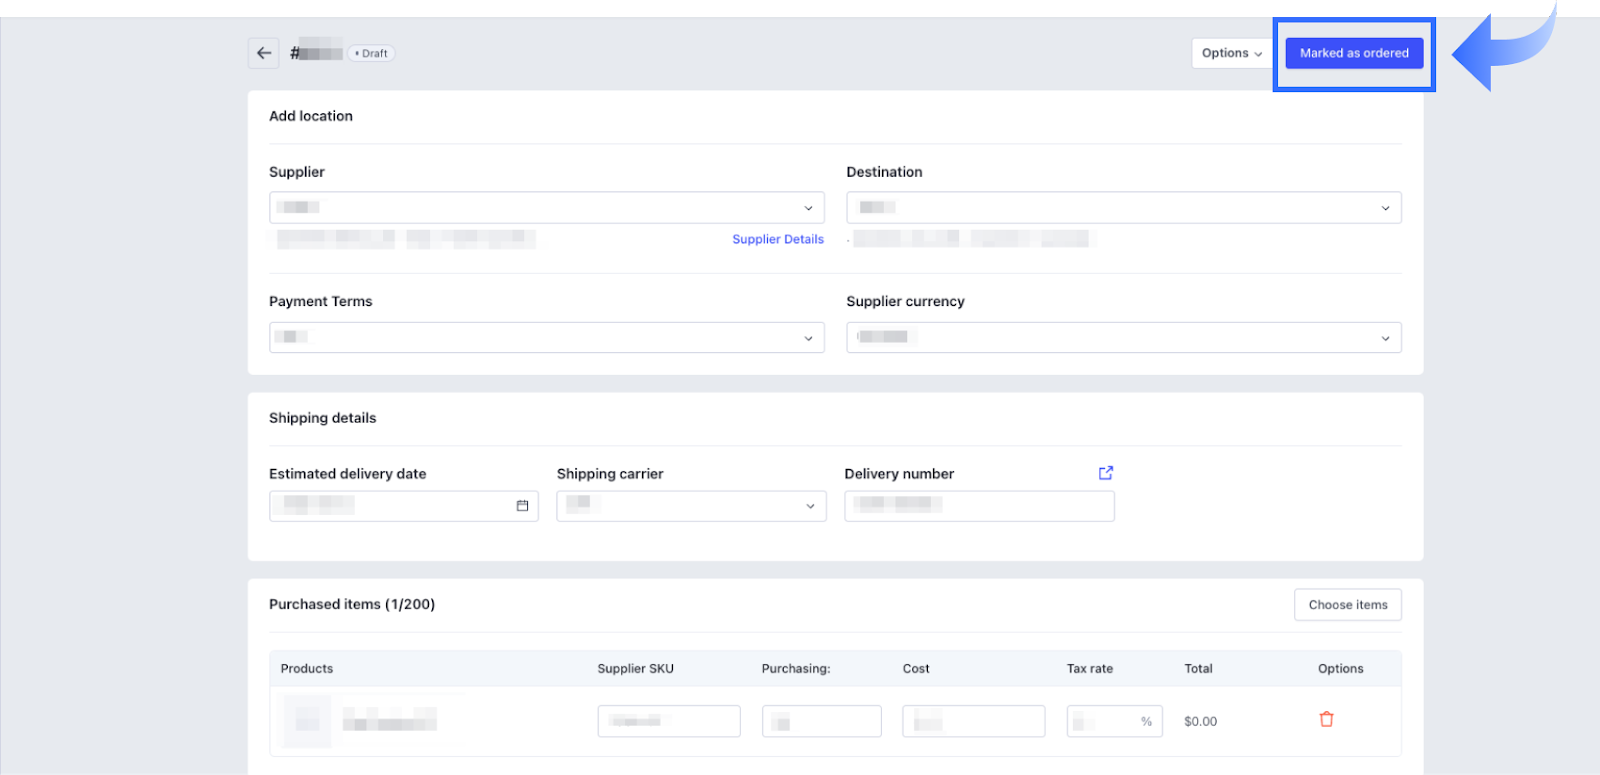This screenshot has width=1600, height=775.
Task: Click the Draft status badge
Action: click(371, 54)
